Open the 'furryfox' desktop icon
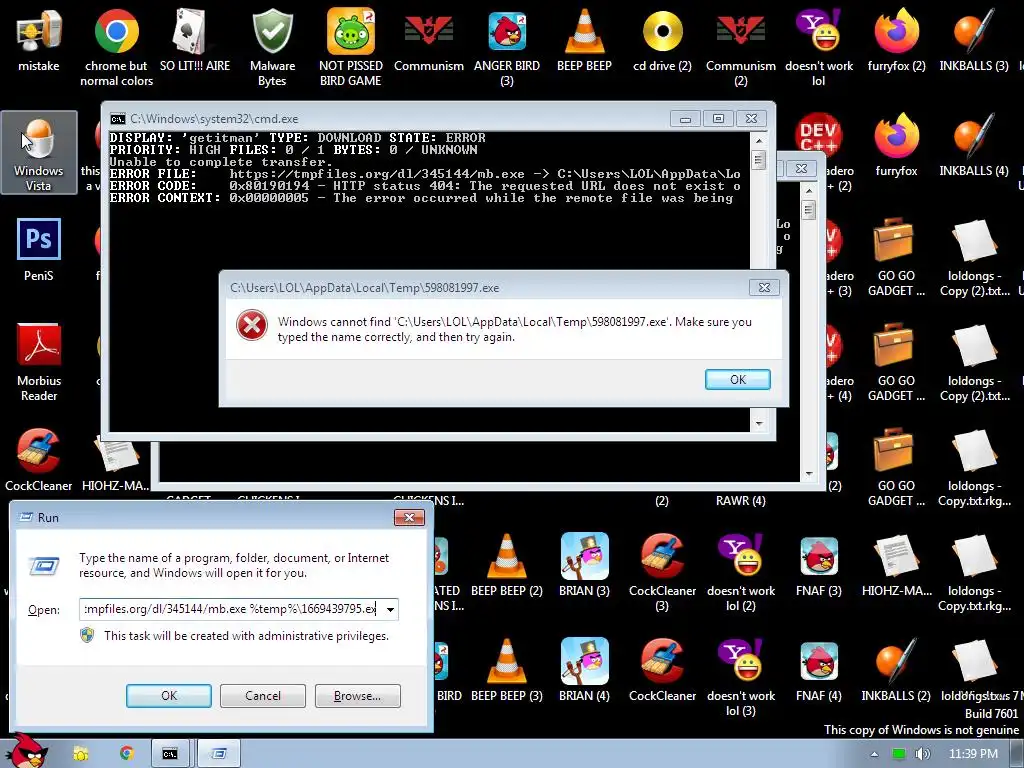1024x768 pixels. pyautogui.click(x=897, y=145)
